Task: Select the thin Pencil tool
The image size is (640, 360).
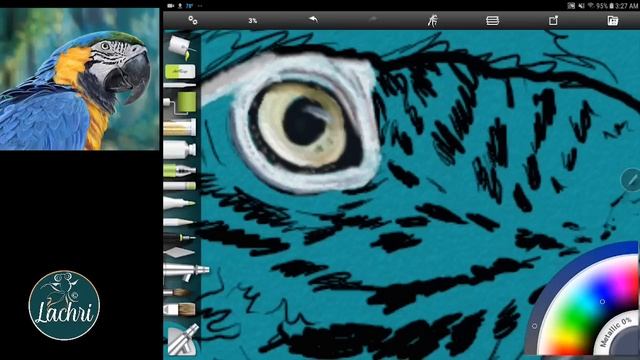Action: (180, 85)
